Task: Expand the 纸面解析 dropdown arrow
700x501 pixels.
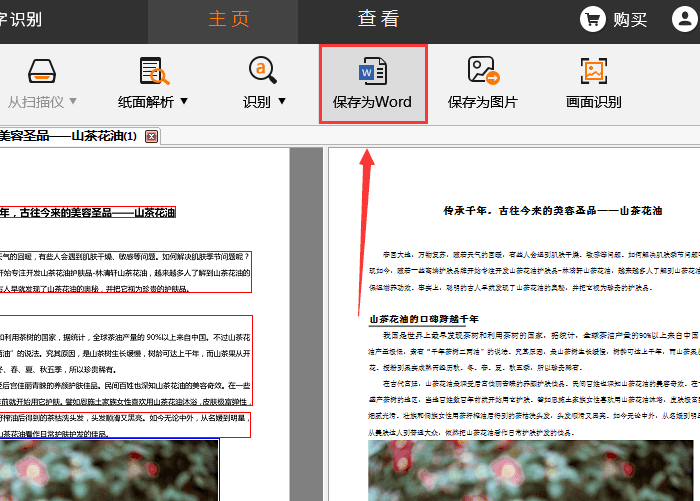Action: [x=183, y=102]
